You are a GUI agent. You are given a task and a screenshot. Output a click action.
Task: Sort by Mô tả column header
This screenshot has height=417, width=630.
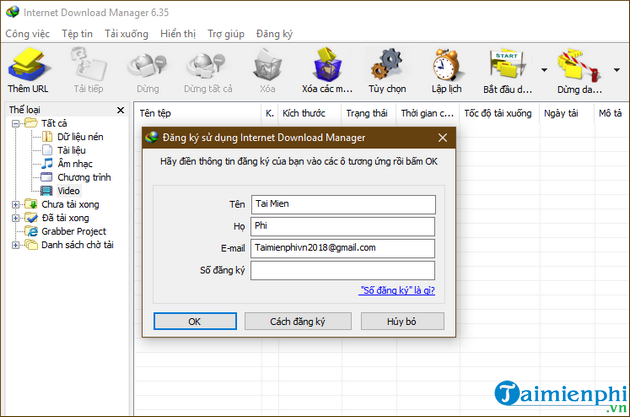tap(611, 113)
